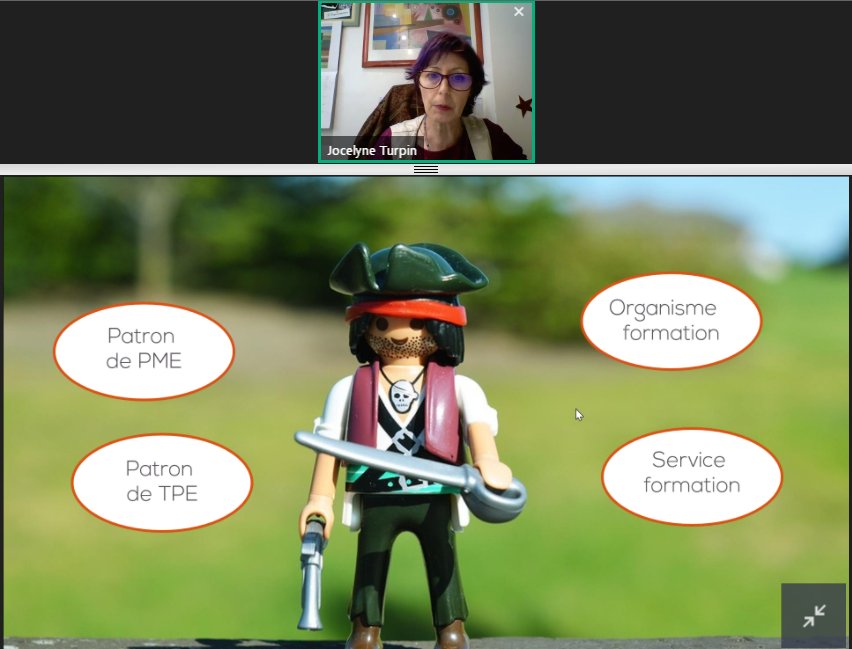
Task: Click the Jocelyne Turpin name label
Action: pos(372,151)
